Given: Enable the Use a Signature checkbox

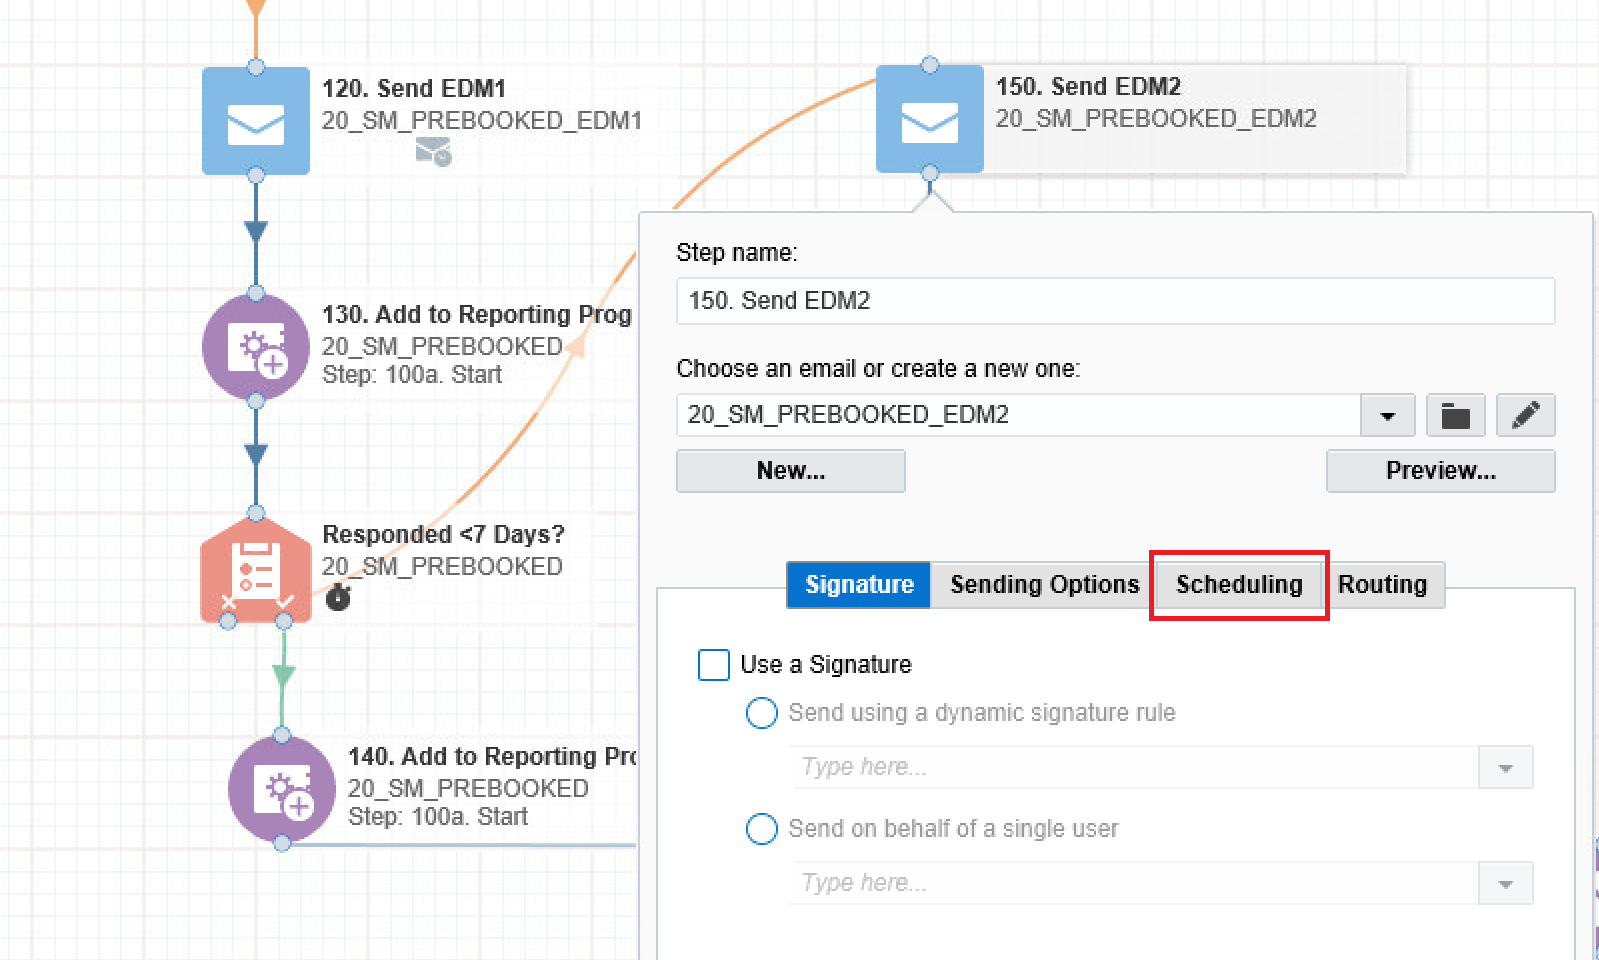Looking at the screenshot, I should pos(713,665).
